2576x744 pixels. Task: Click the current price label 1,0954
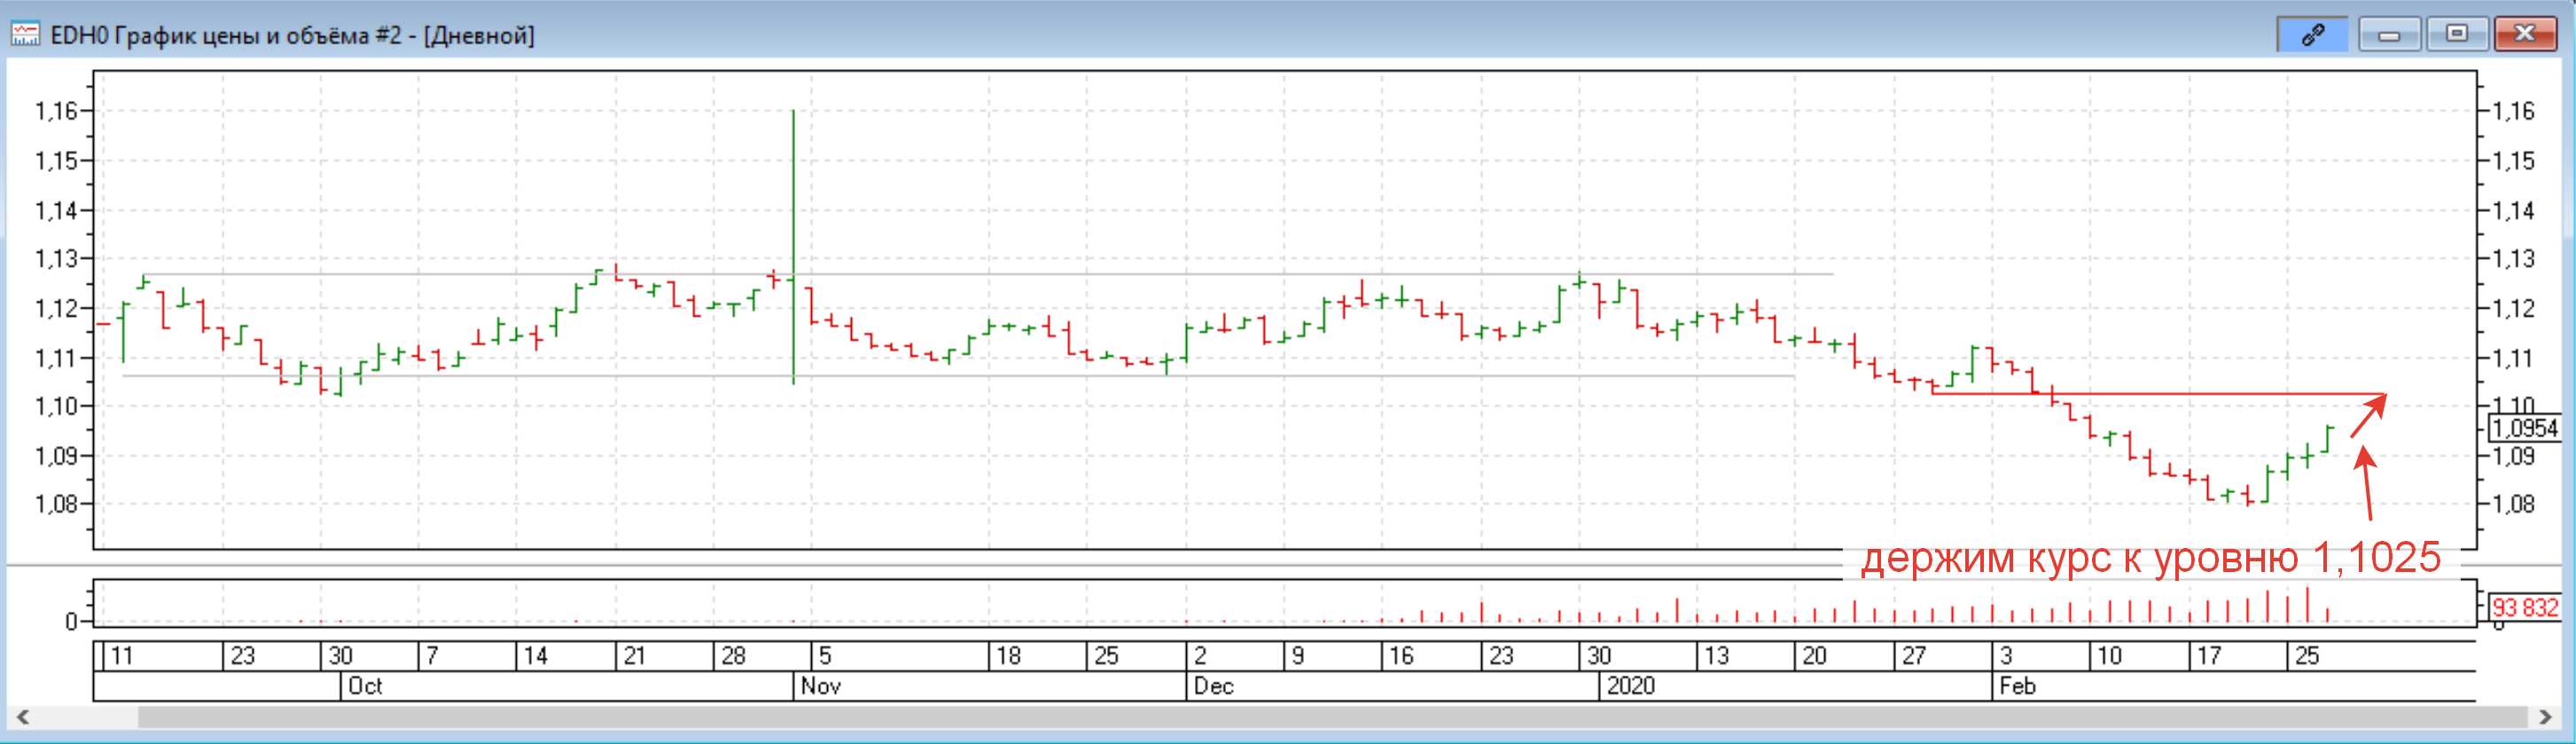coord(2525,428)
